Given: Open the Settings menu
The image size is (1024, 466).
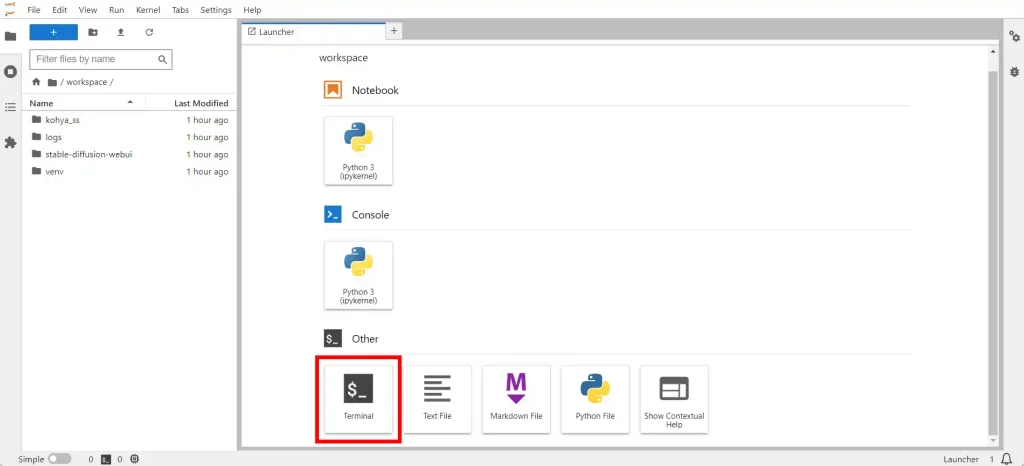Looking at the screenshot, I should pyautogui.click(x=215, y=9).
